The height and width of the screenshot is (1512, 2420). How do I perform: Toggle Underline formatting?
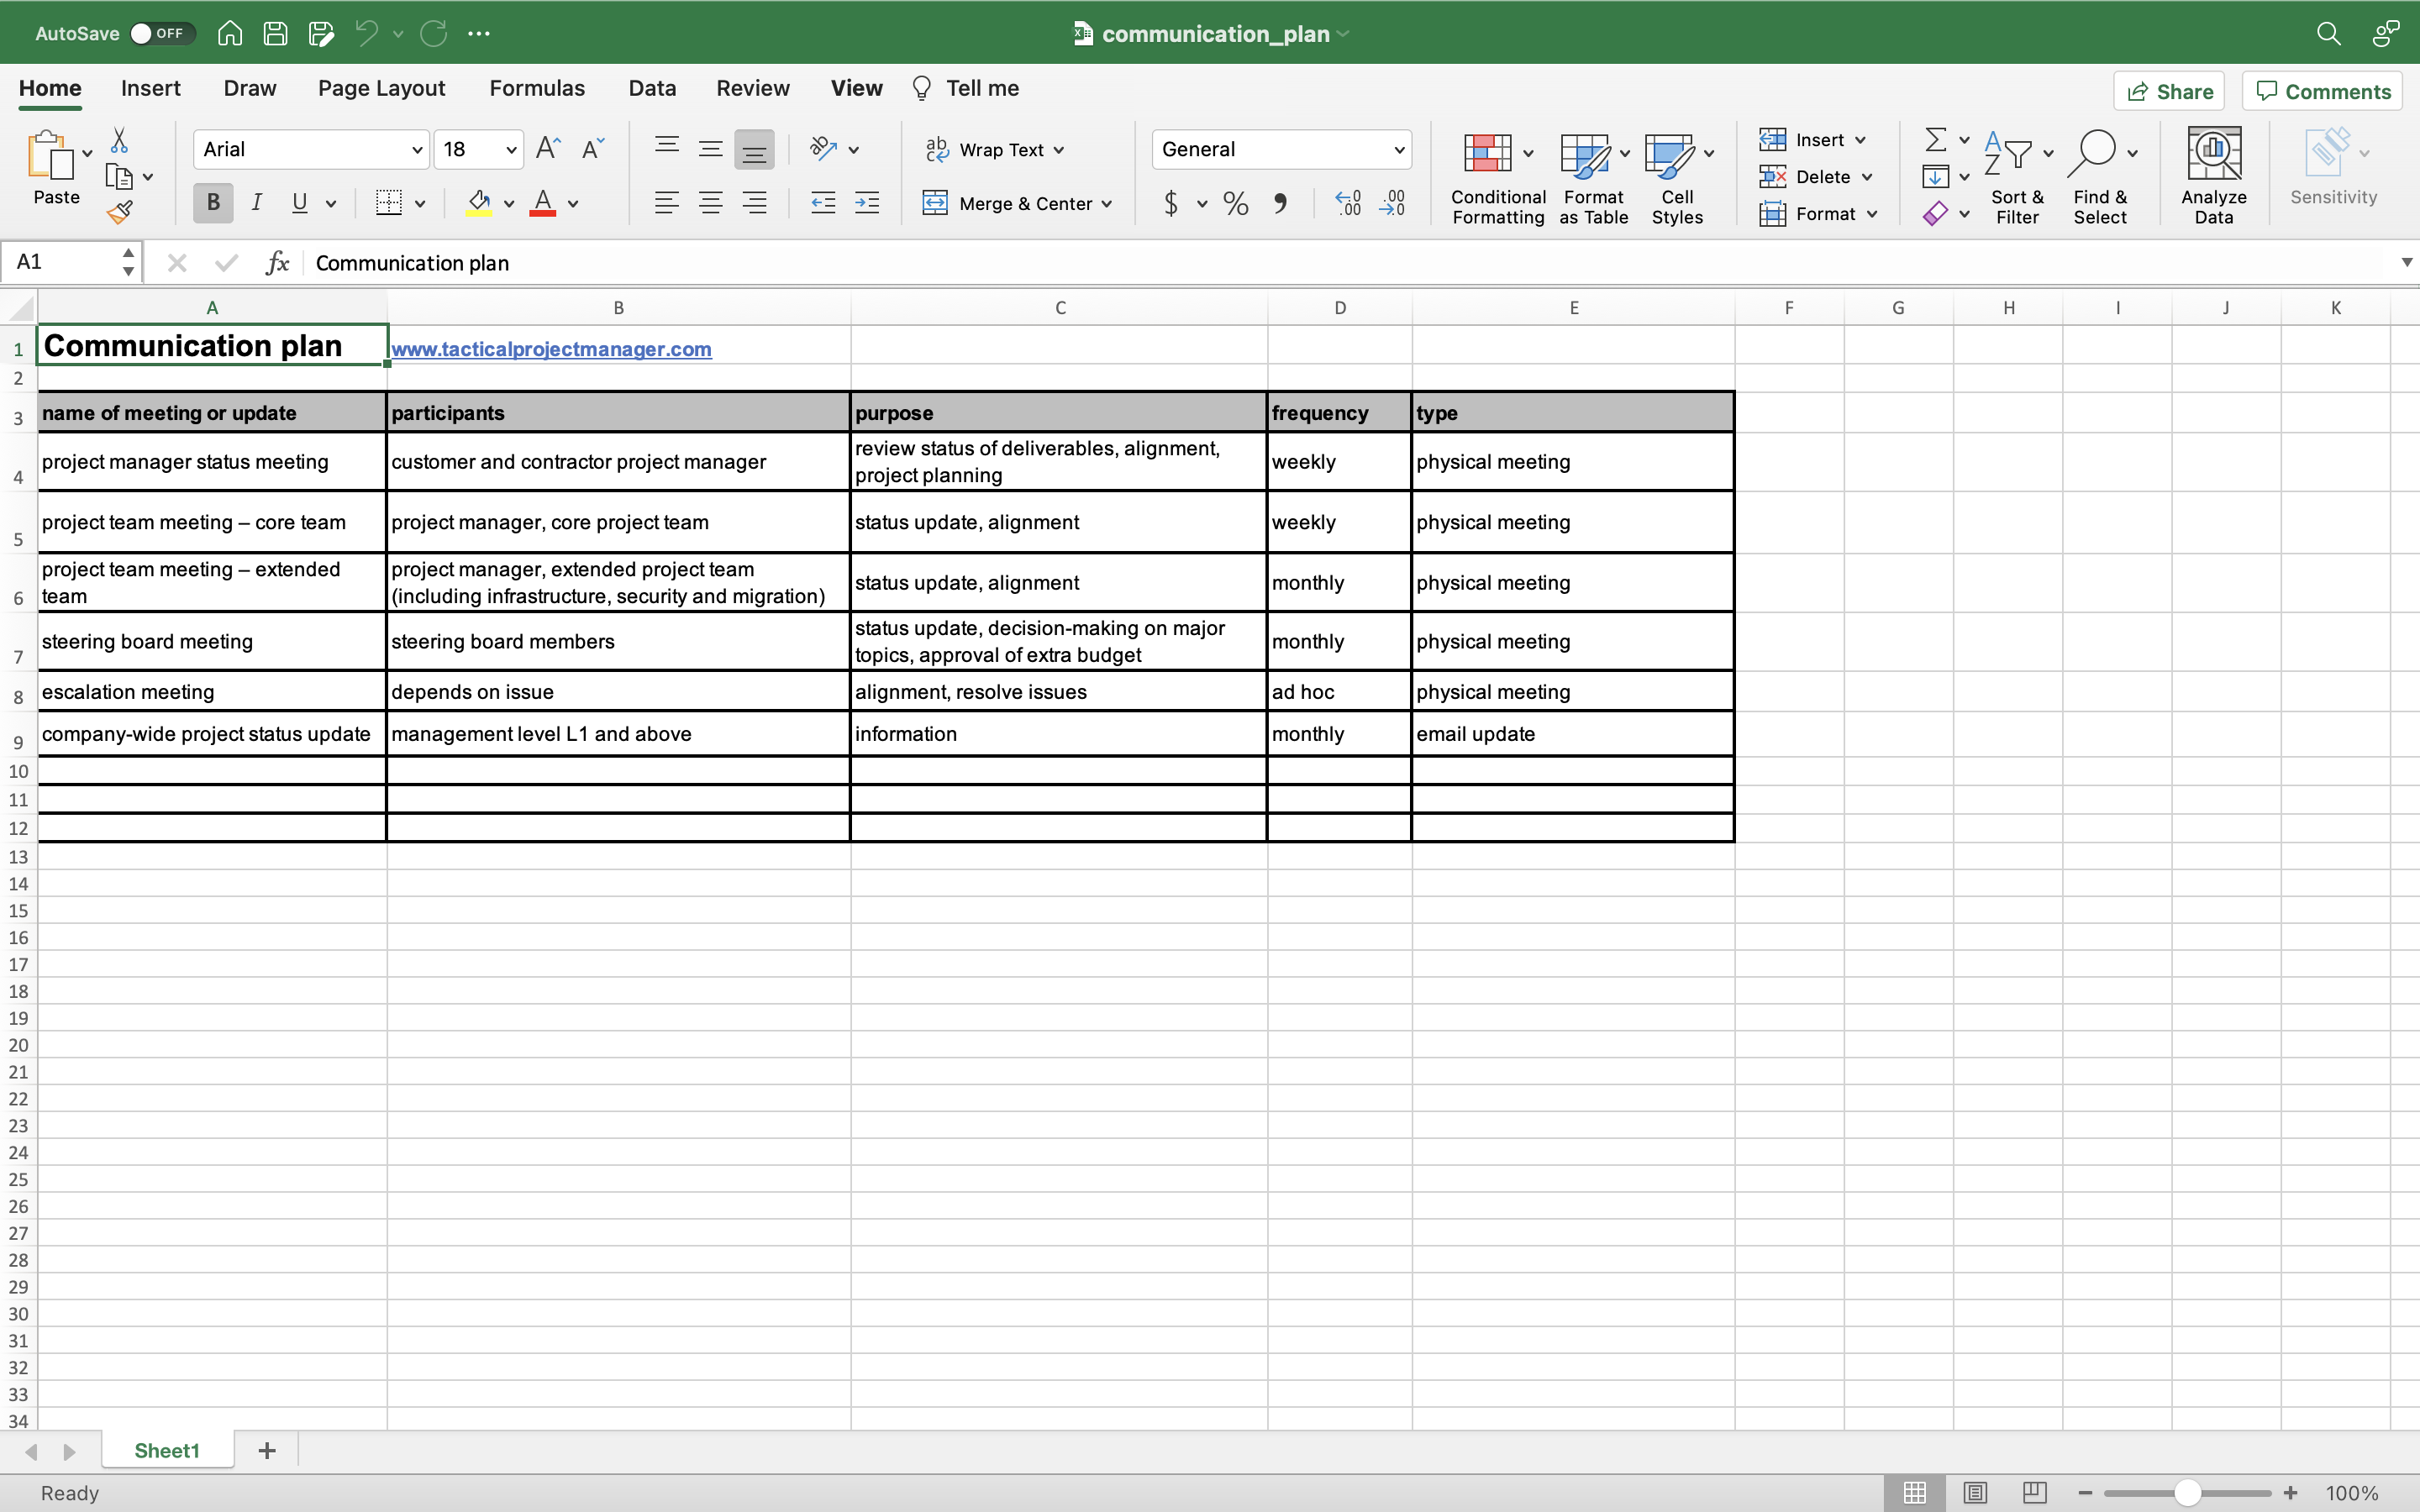[299, 203]
